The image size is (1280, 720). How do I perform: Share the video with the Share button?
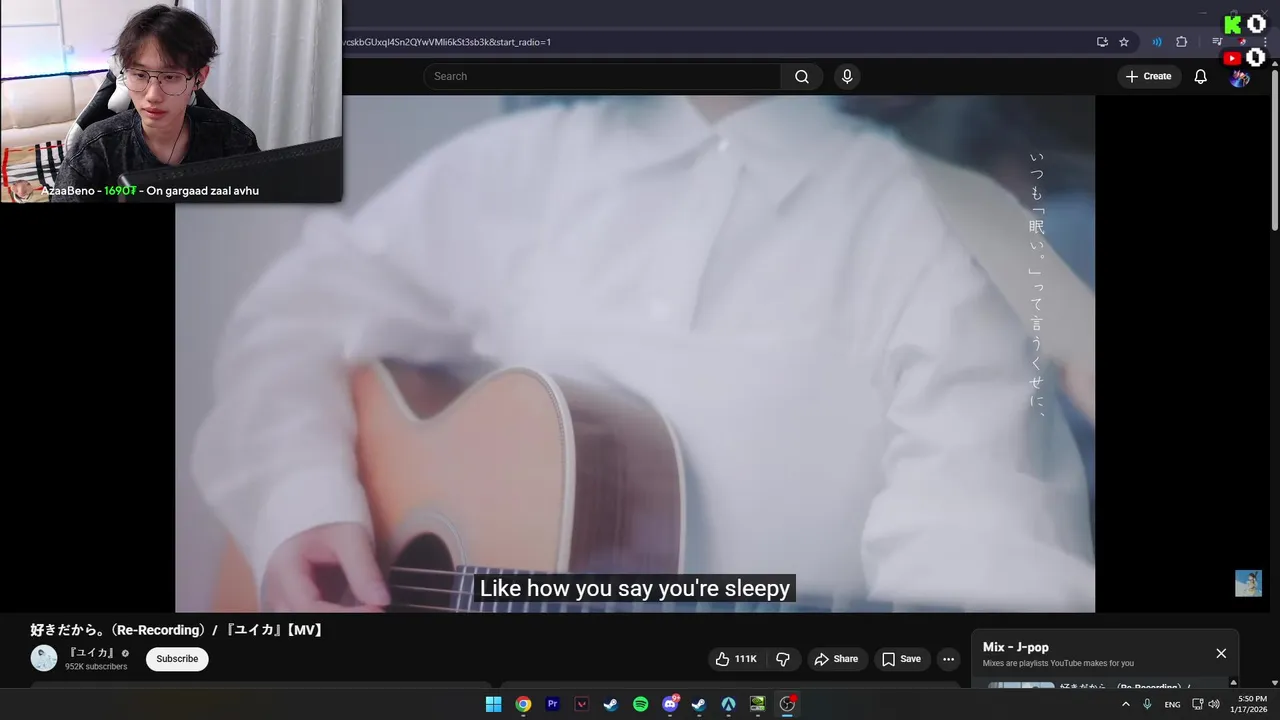(x=836, y=659)
